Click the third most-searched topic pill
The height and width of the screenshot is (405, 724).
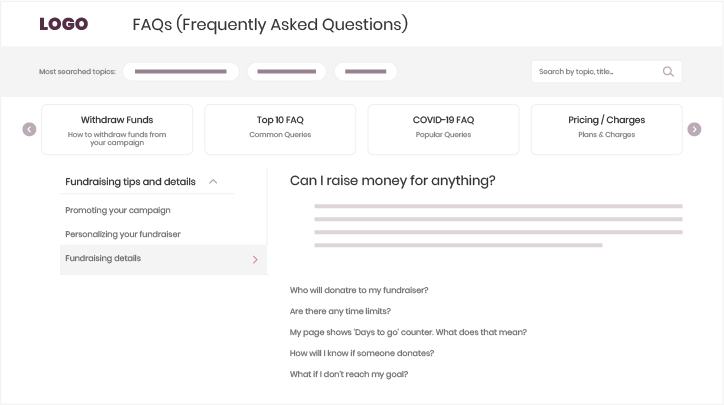(x=365, y=72)
